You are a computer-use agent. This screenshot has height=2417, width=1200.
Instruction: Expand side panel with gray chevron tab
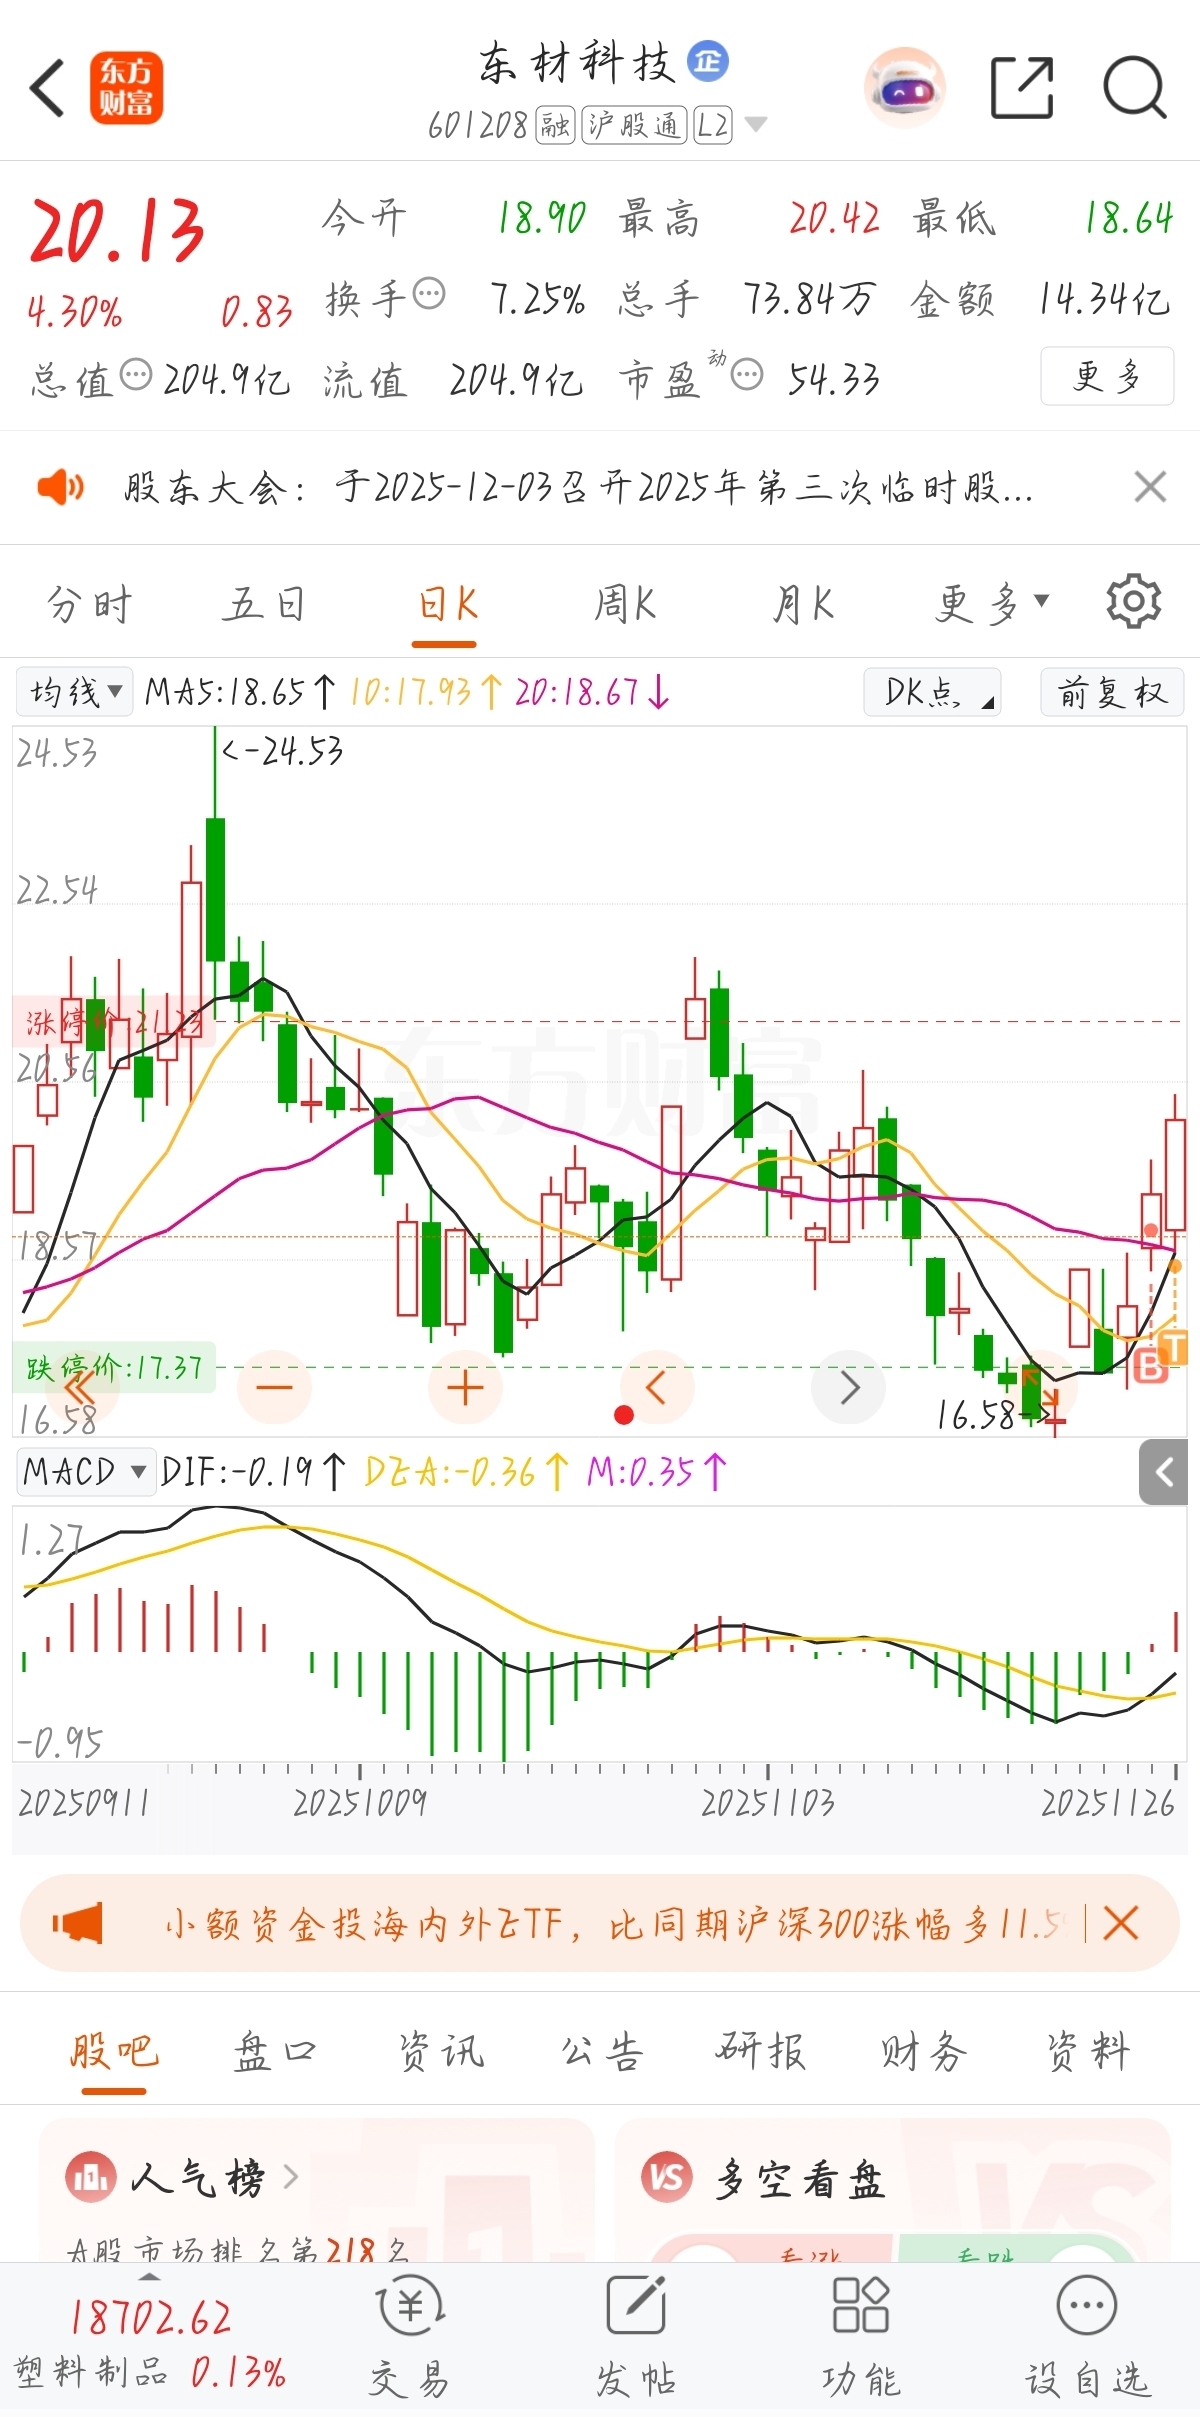click(1163, 1472)
